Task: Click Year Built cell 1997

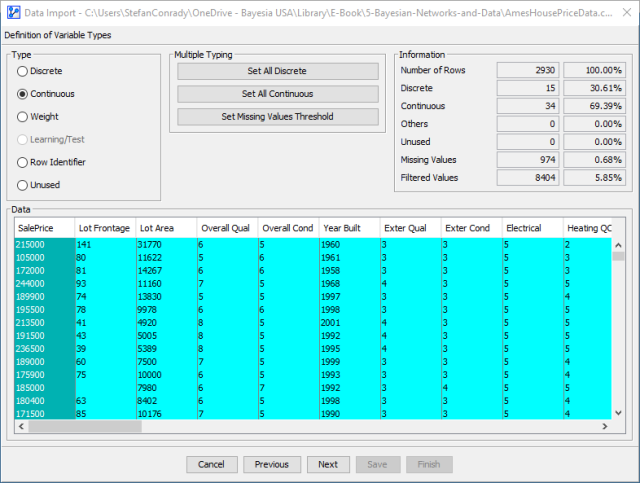Action: click(x=349, y=297)
